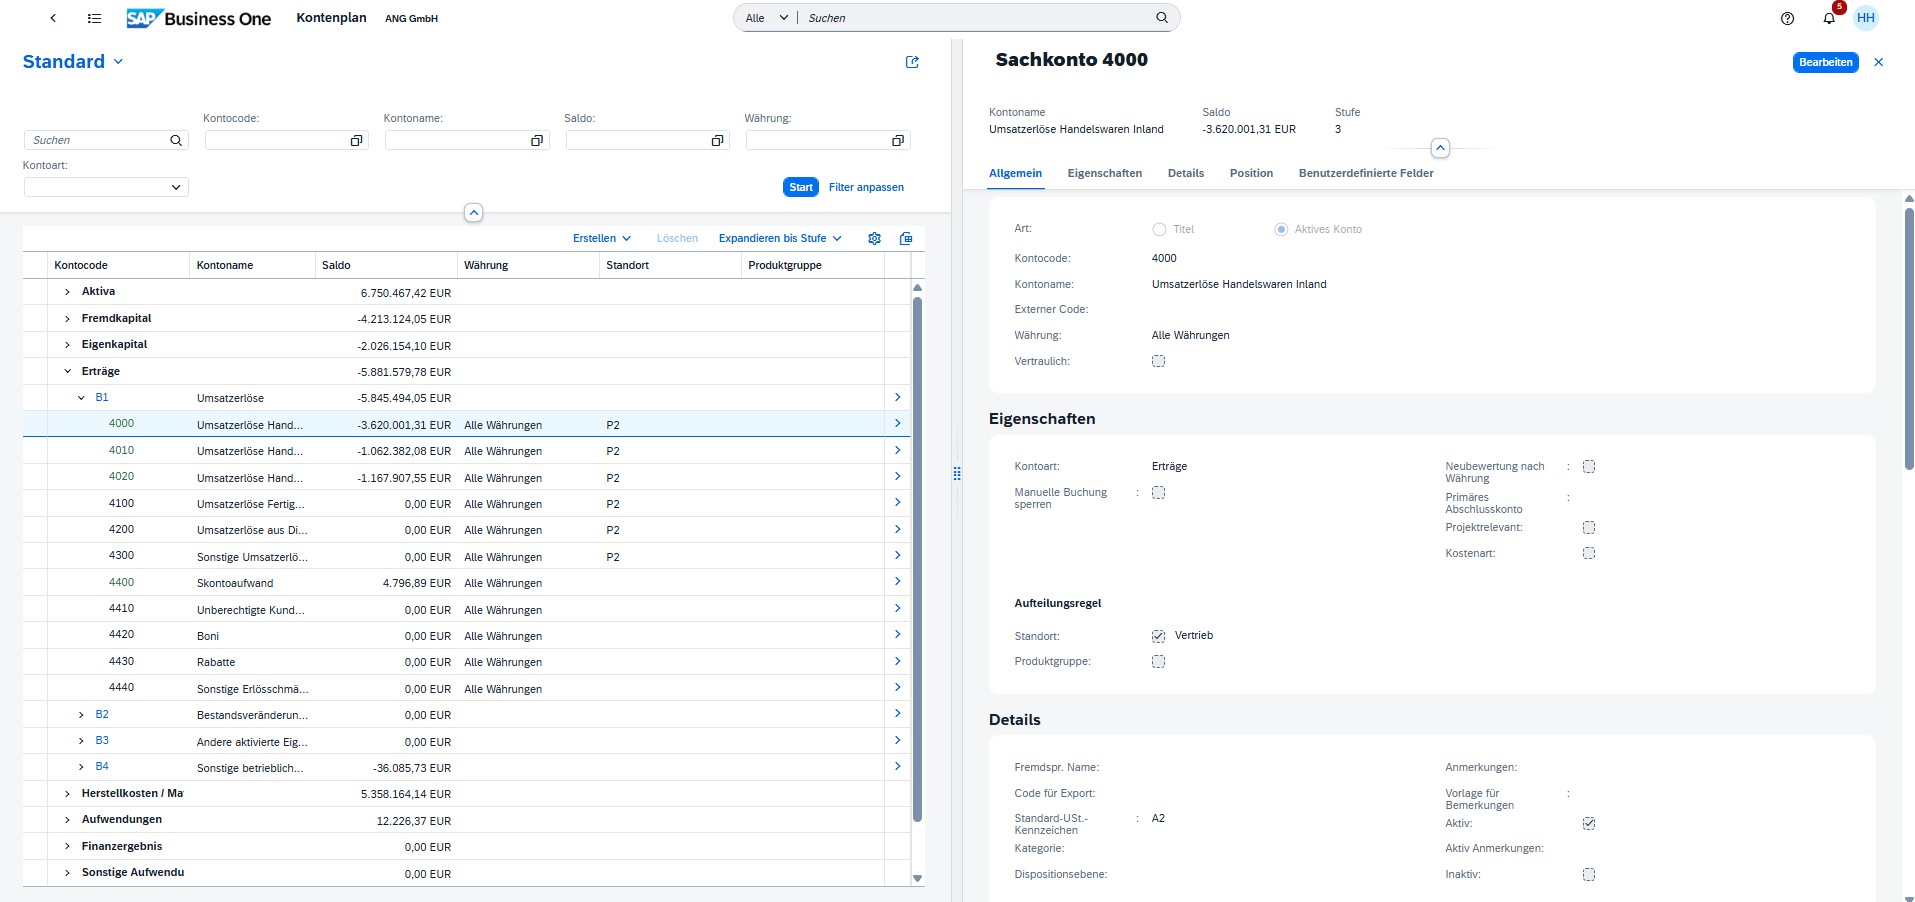The height and width of the screenshot is (902, 1915).
Task: Open the navigation list icon beside the back arrow
Action: (93, 18)
